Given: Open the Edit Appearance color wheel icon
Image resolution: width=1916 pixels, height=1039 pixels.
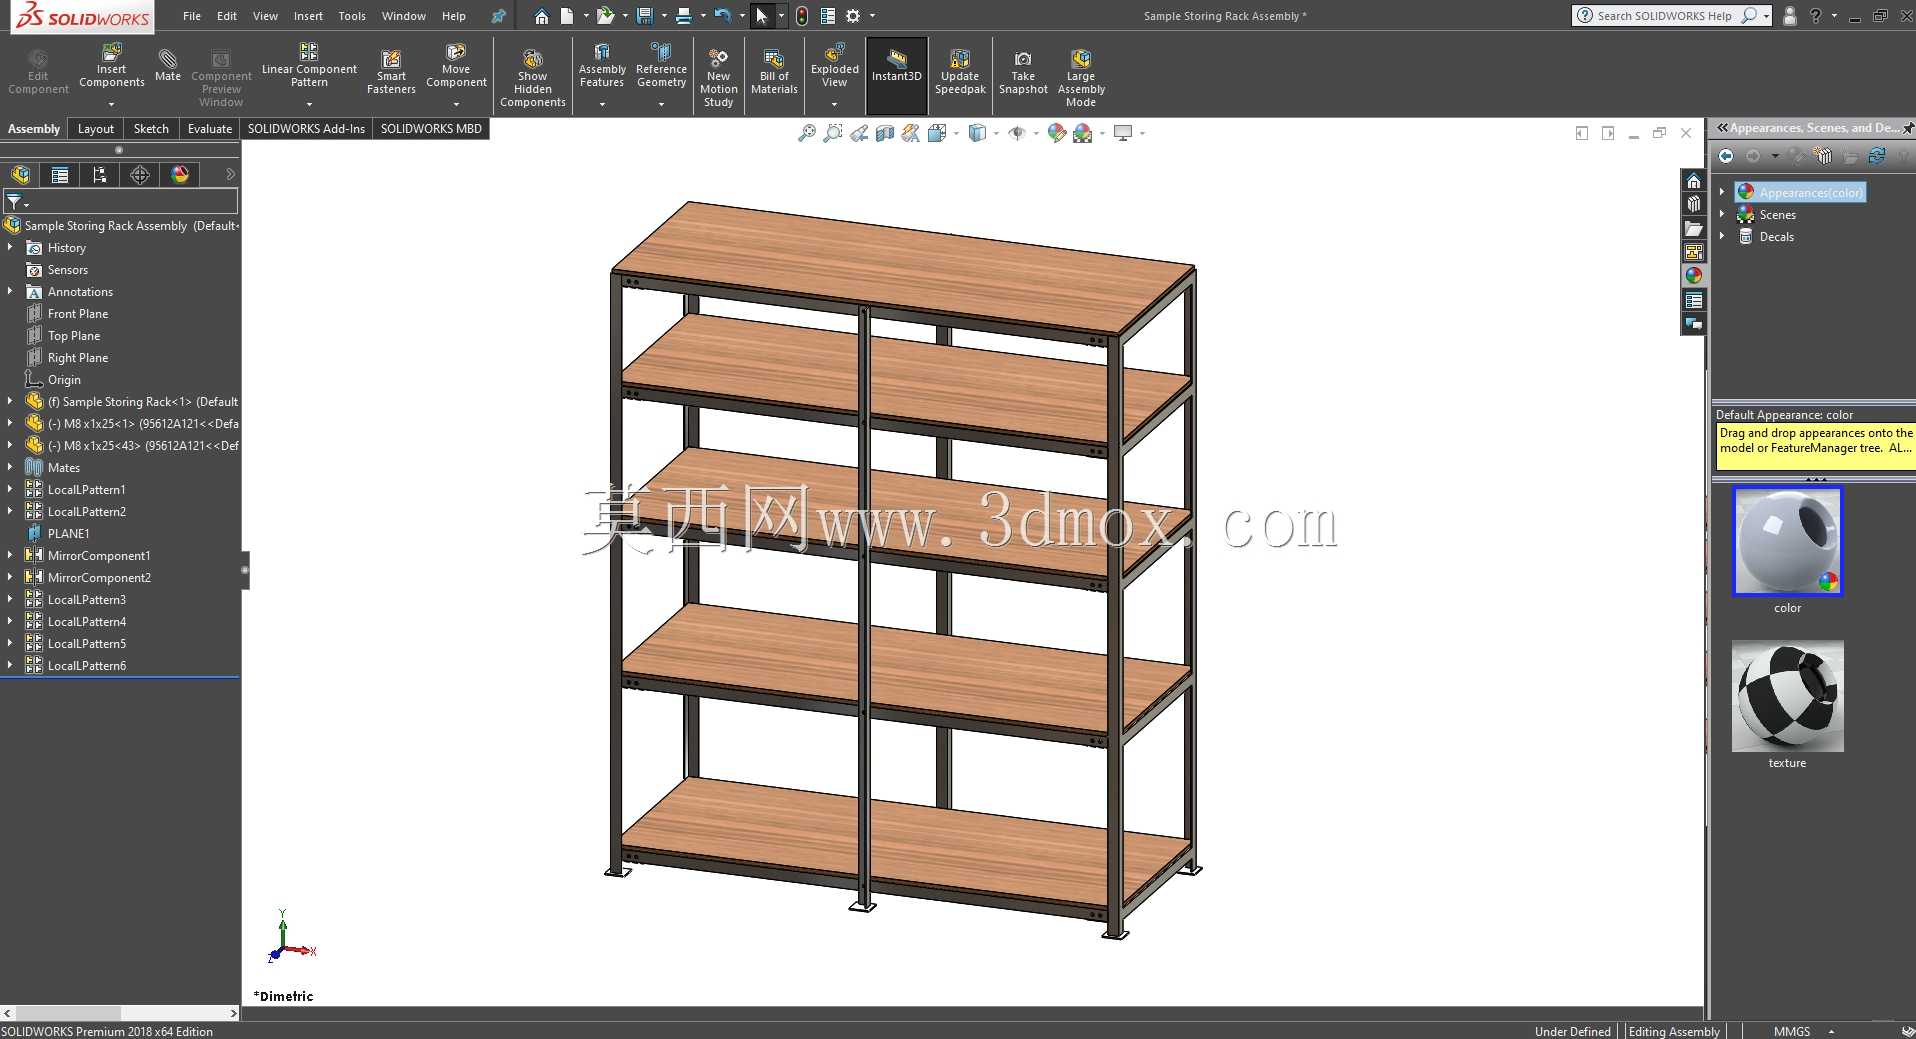Looking at the screenshot, I should point(1057,133).
